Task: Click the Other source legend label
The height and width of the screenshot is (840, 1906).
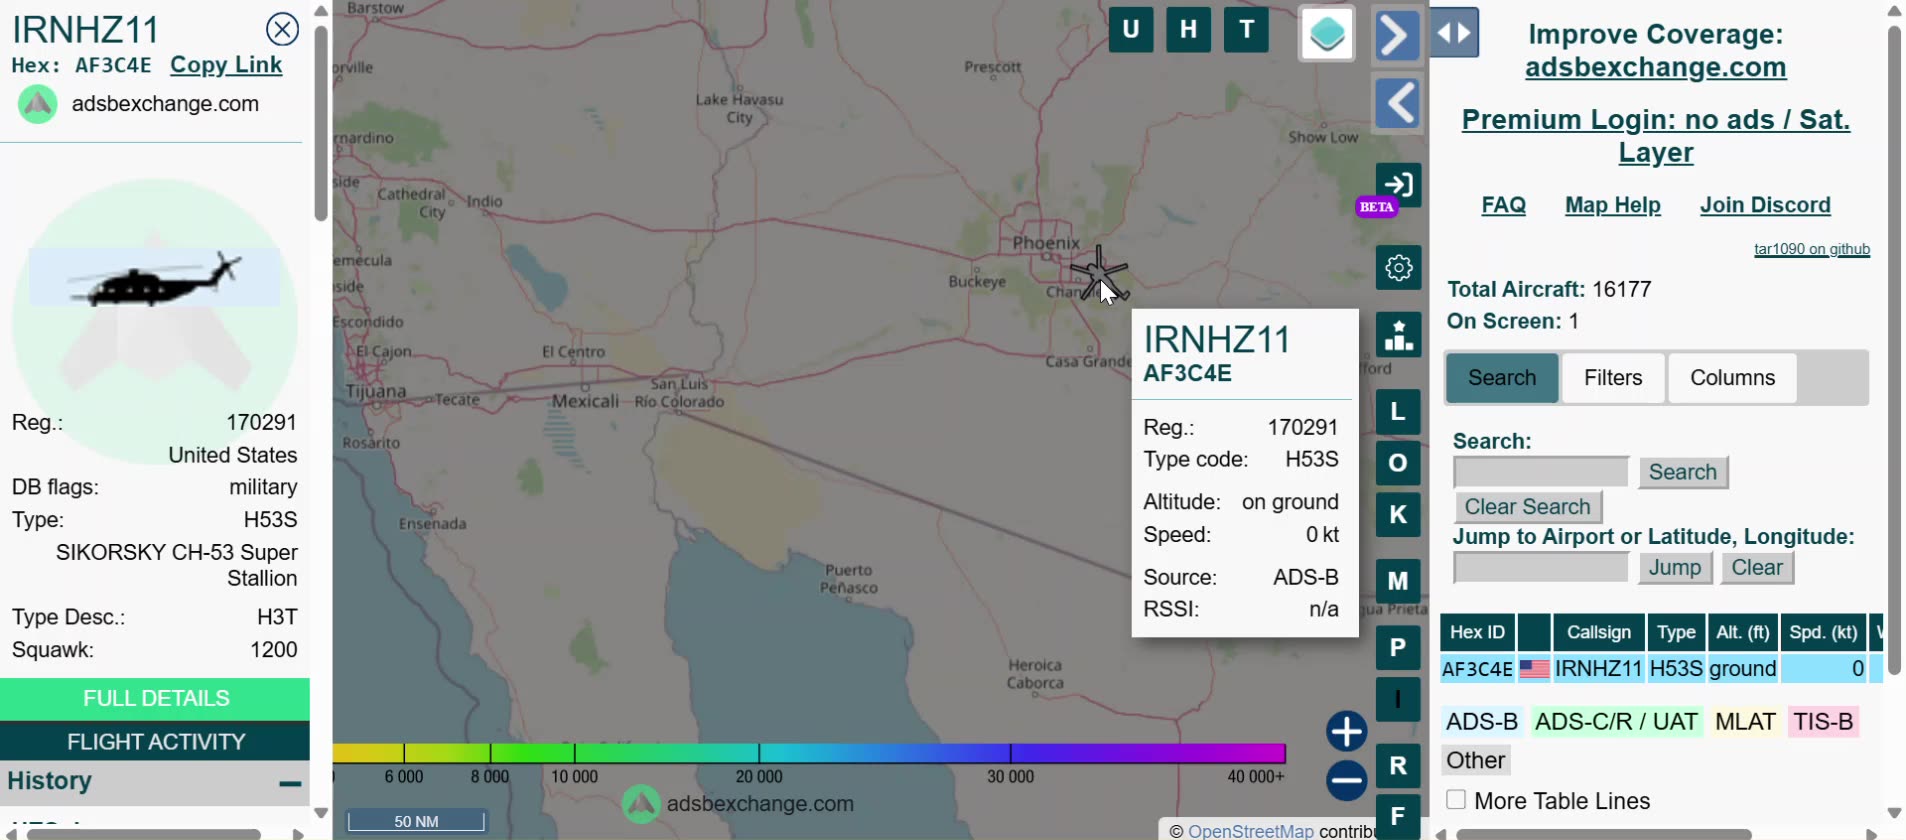Action: (1475, 761)
